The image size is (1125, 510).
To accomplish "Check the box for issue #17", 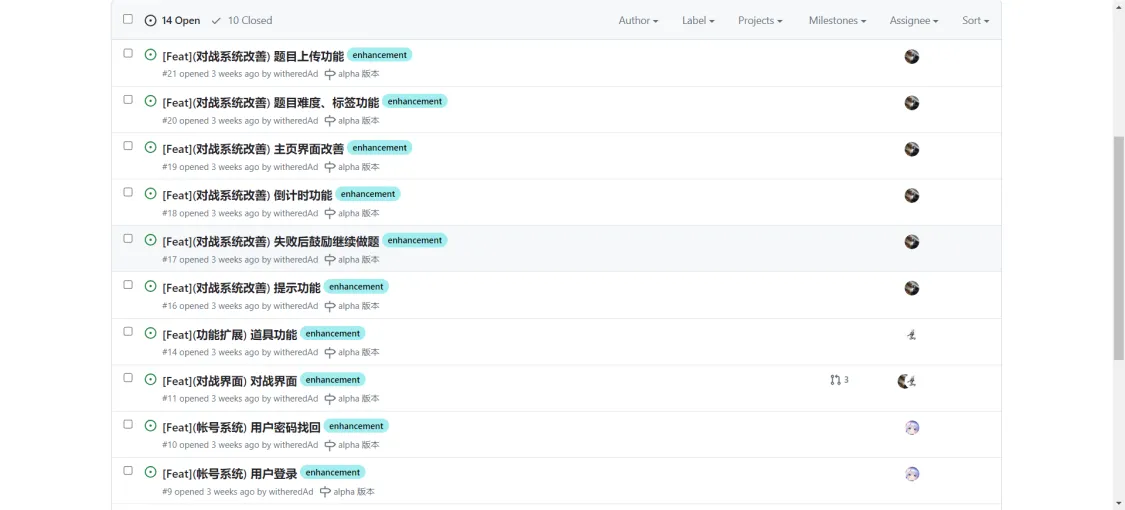I will (128, 238).
